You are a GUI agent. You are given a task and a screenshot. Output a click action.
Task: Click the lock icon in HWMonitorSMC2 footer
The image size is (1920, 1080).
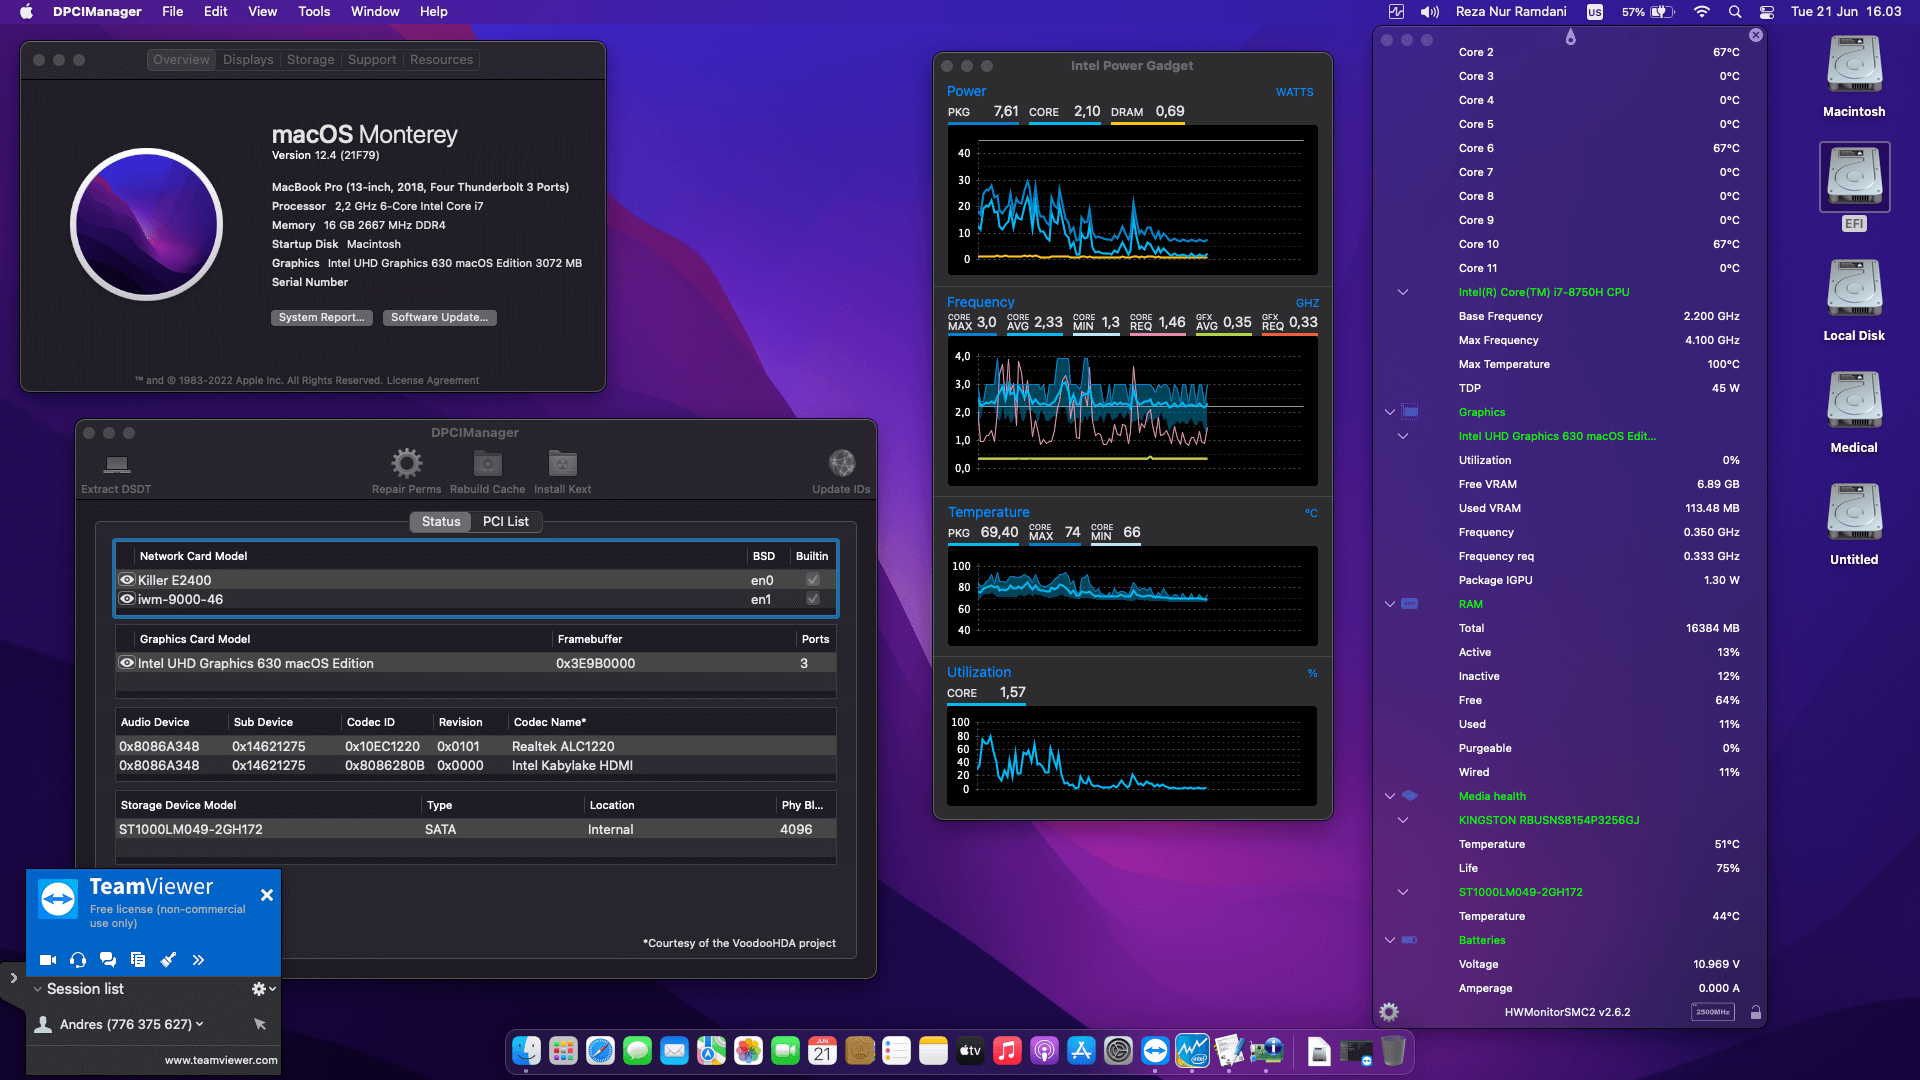click(x=1755, y=1012)
